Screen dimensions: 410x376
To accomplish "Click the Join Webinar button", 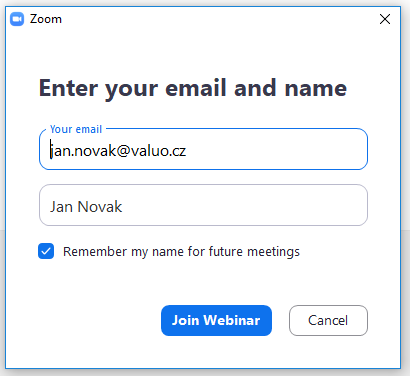I will (216, 320).
